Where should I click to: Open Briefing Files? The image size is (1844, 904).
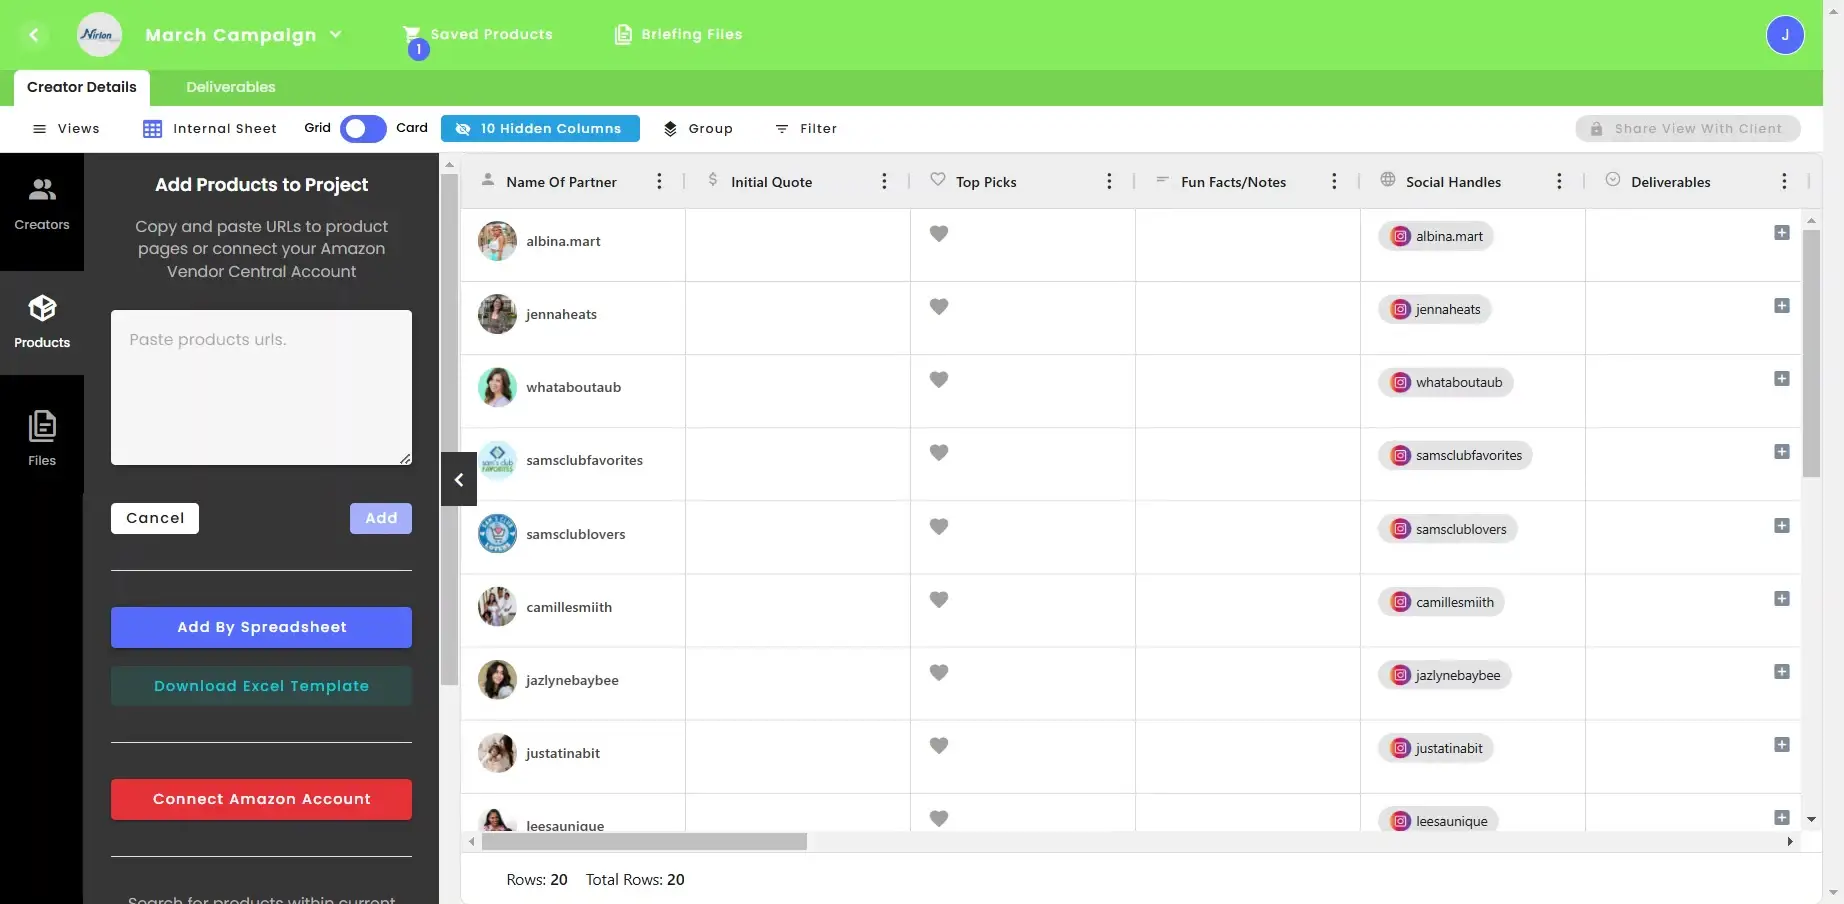(622, 33)
